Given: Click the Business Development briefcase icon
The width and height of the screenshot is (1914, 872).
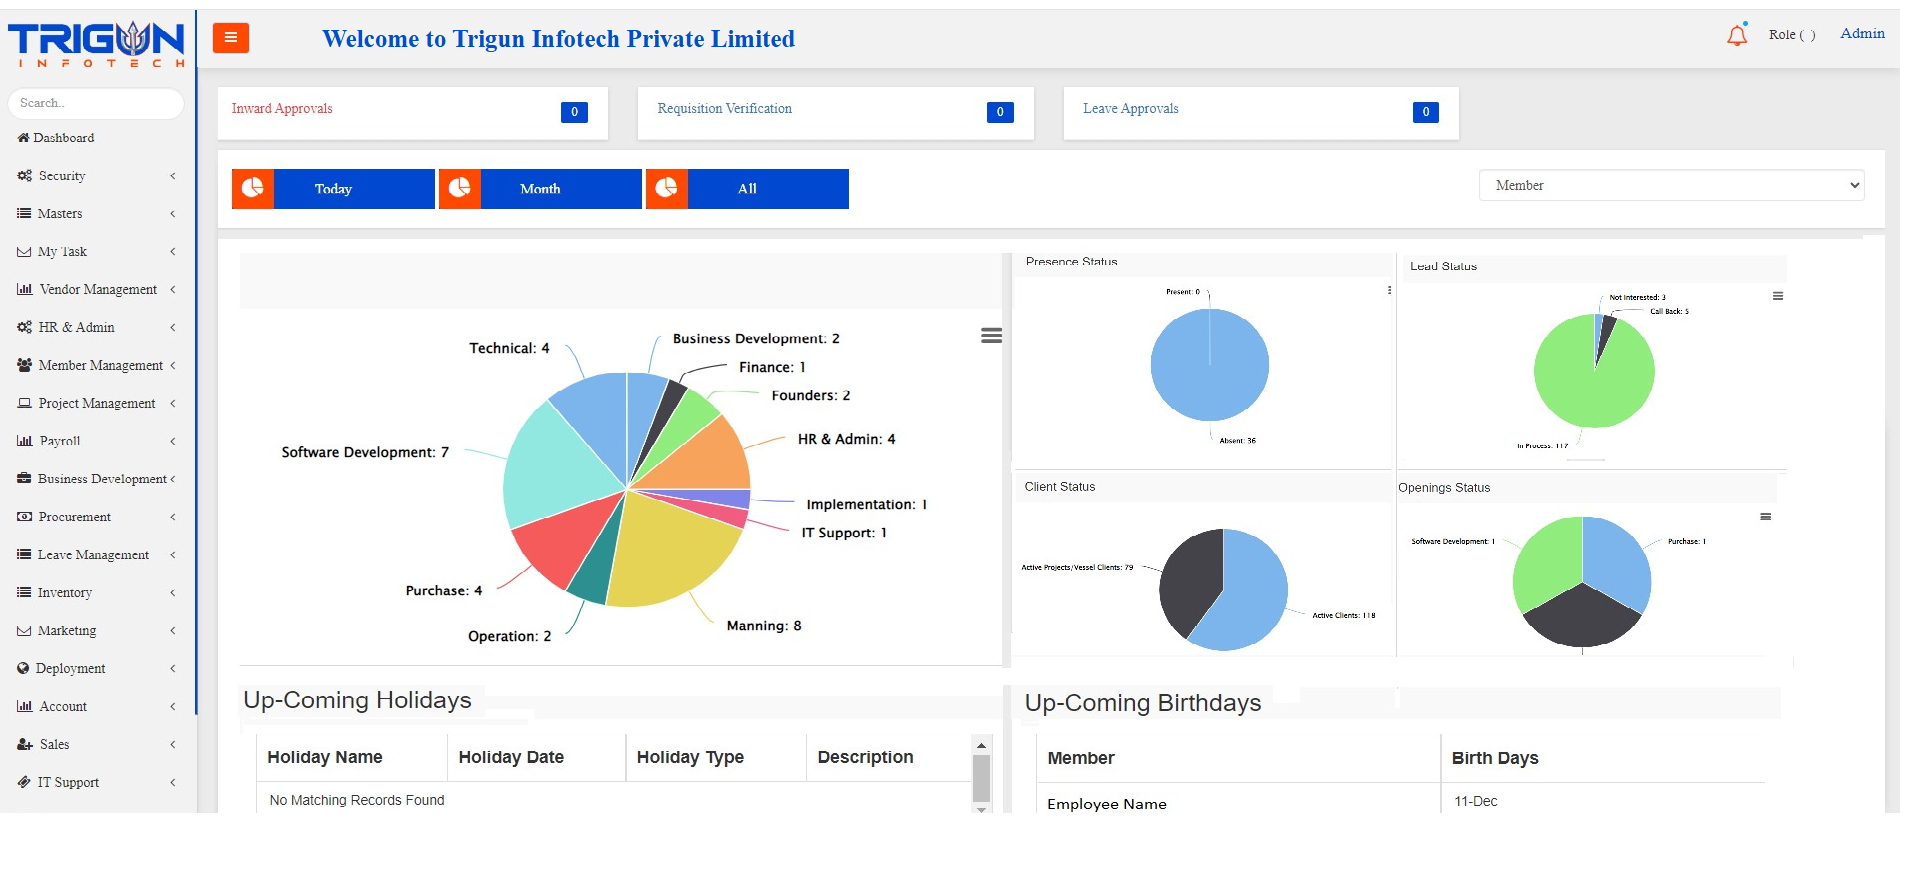Looking at the screenshot, I should point(24,479).
